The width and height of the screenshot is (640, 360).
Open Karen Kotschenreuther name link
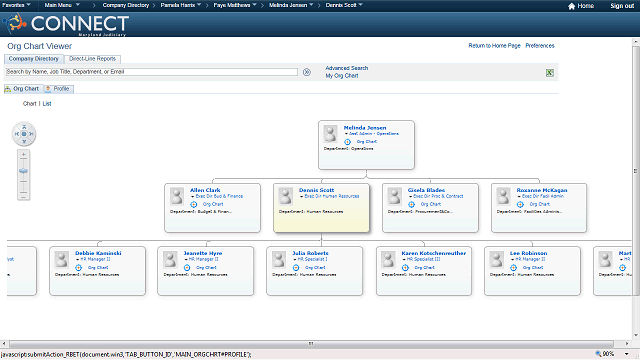click(433, 253)
